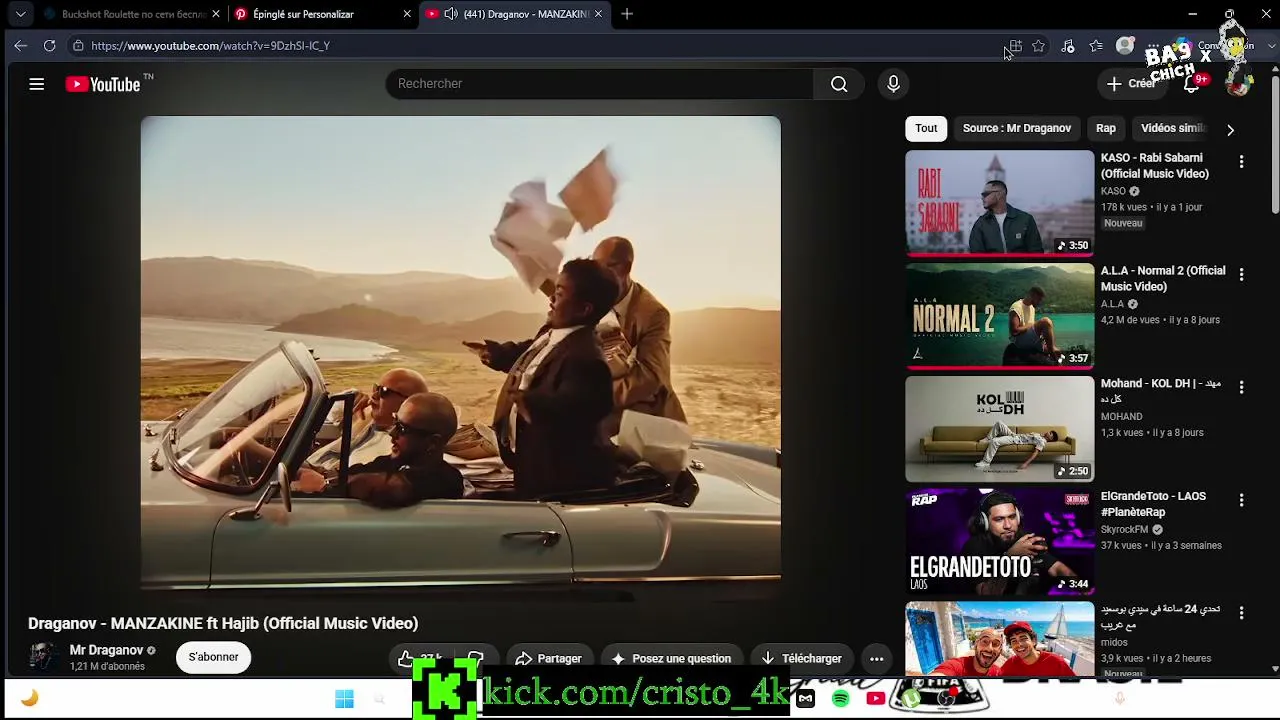Click the Partager share button

(x=548, y=658)
